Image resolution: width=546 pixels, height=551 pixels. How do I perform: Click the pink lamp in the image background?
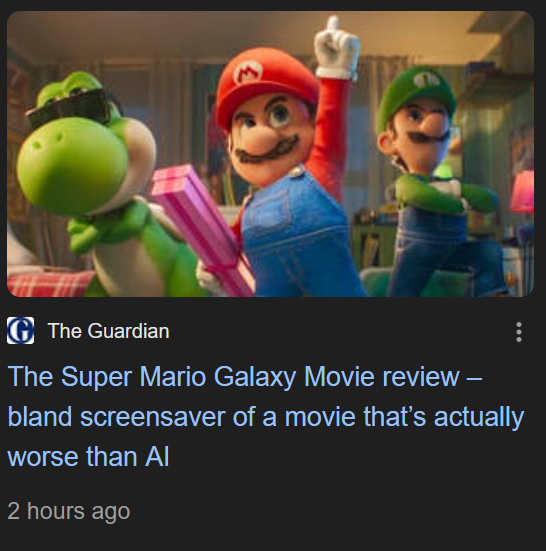(x=524, y=192)
